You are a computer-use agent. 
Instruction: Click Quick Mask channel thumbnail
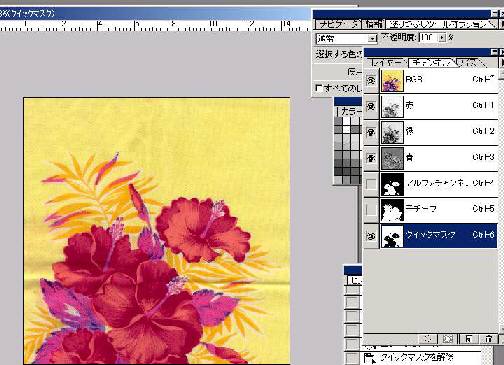(392, 236)
